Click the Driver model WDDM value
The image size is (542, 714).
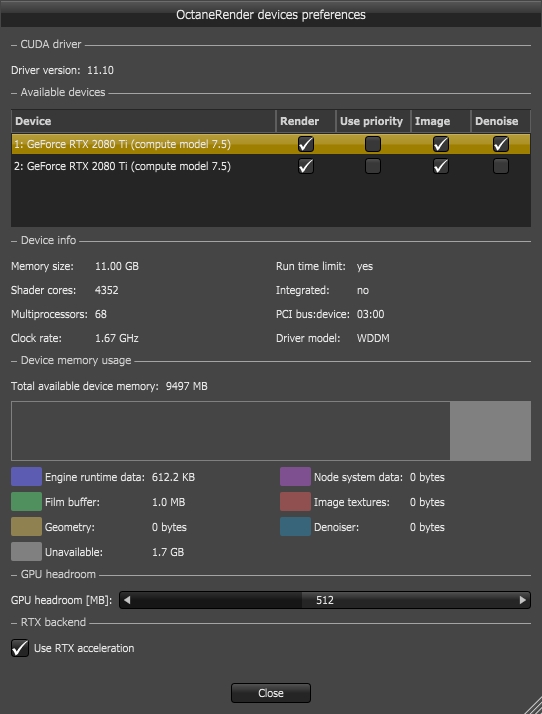click(x=373, y=338)
